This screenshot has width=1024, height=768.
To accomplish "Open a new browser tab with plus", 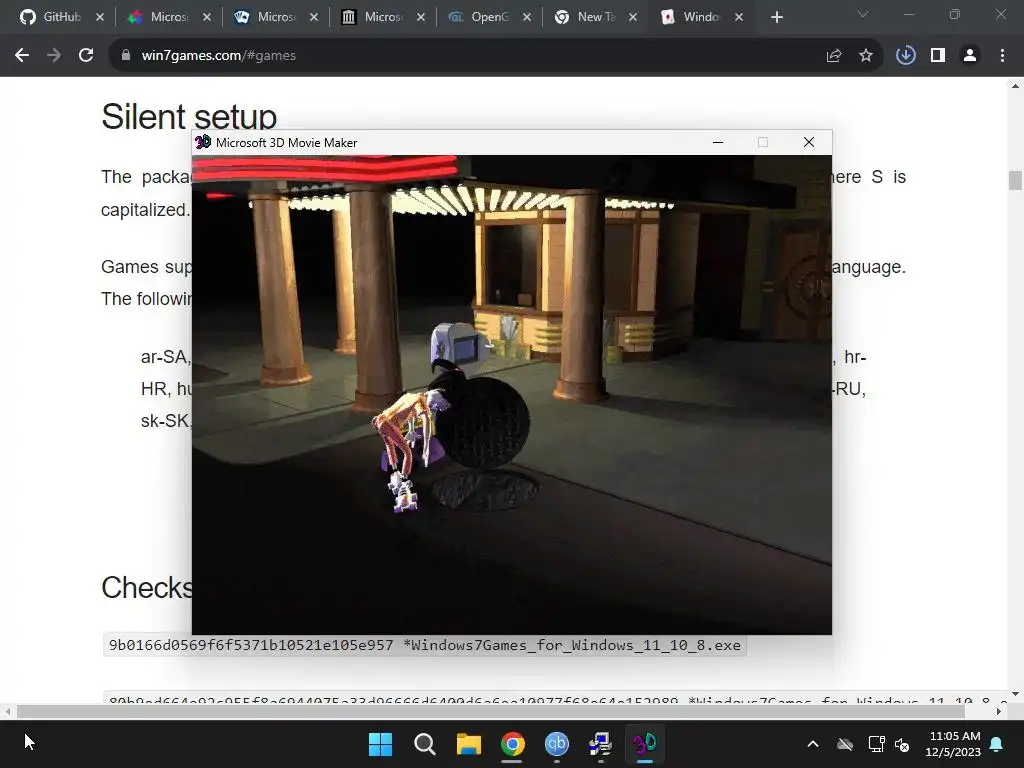I will coord(776,17).
